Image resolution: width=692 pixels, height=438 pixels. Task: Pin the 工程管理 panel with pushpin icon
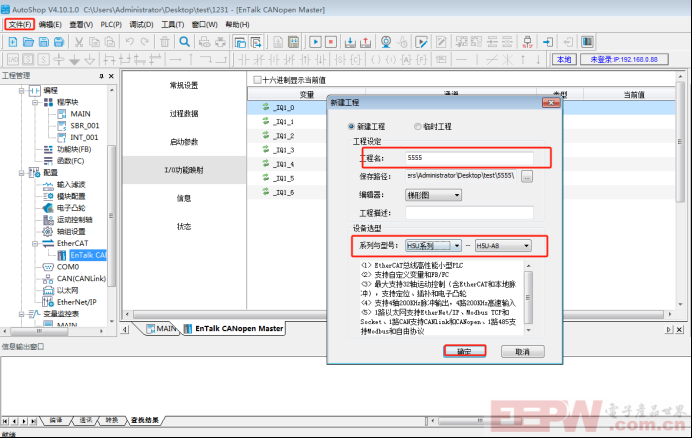pyautogui.click(x=101, y=76)
